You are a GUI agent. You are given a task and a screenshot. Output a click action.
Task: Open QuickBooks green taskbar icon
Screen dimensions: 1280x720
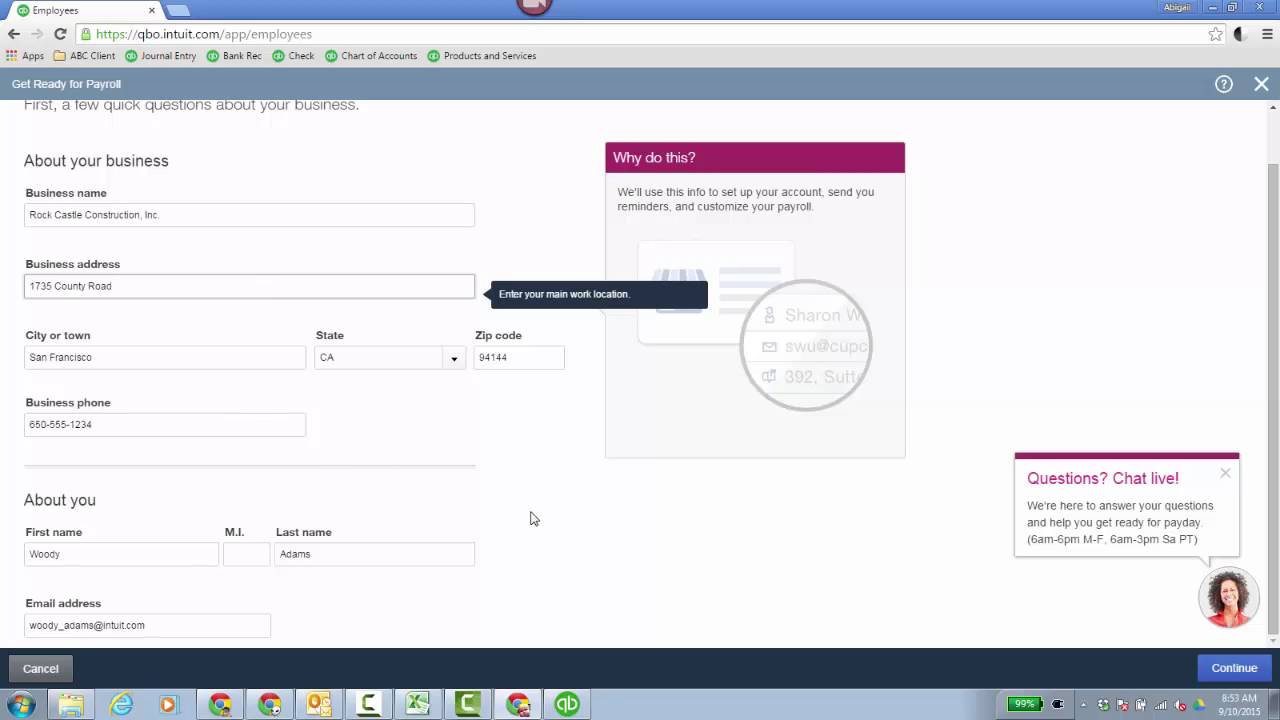pyautogui.click(x=567, y=704)
